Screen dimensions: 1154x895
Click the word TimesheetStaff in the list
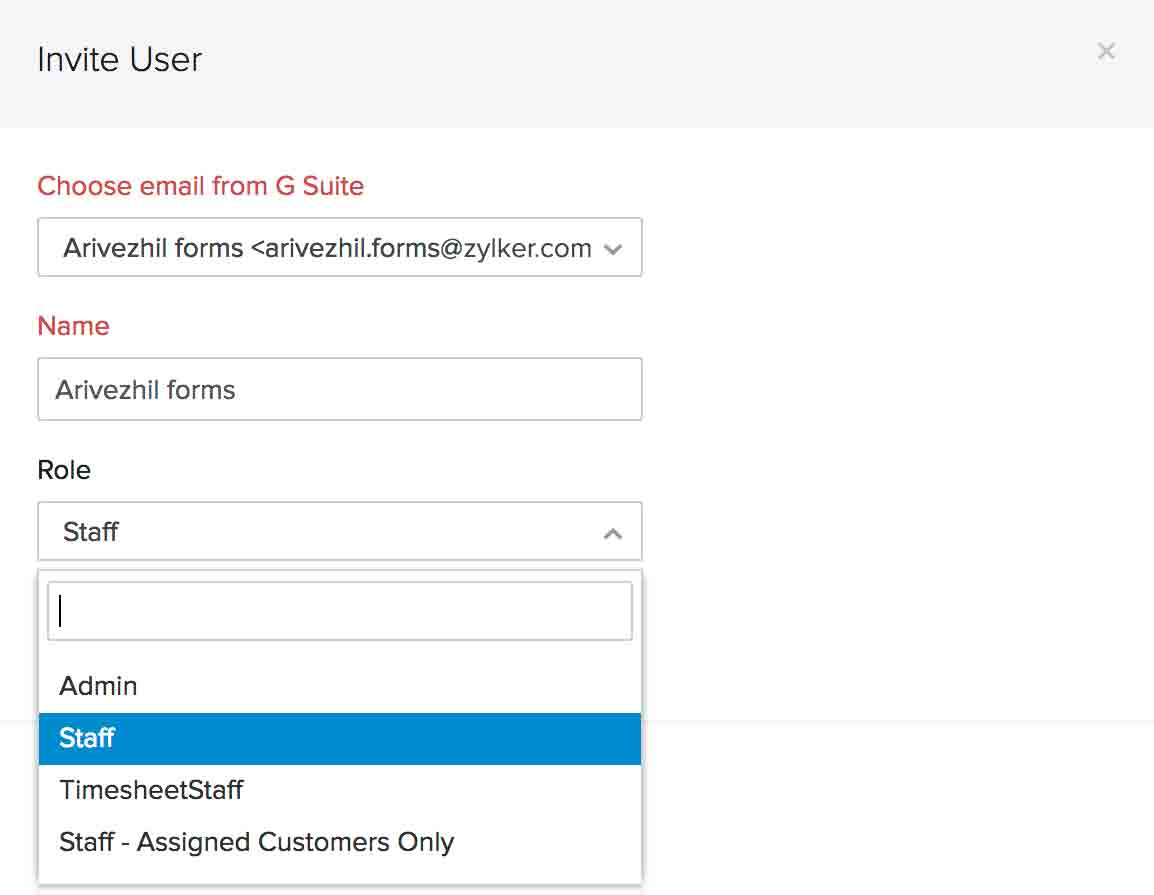click(x=151, y=790)
